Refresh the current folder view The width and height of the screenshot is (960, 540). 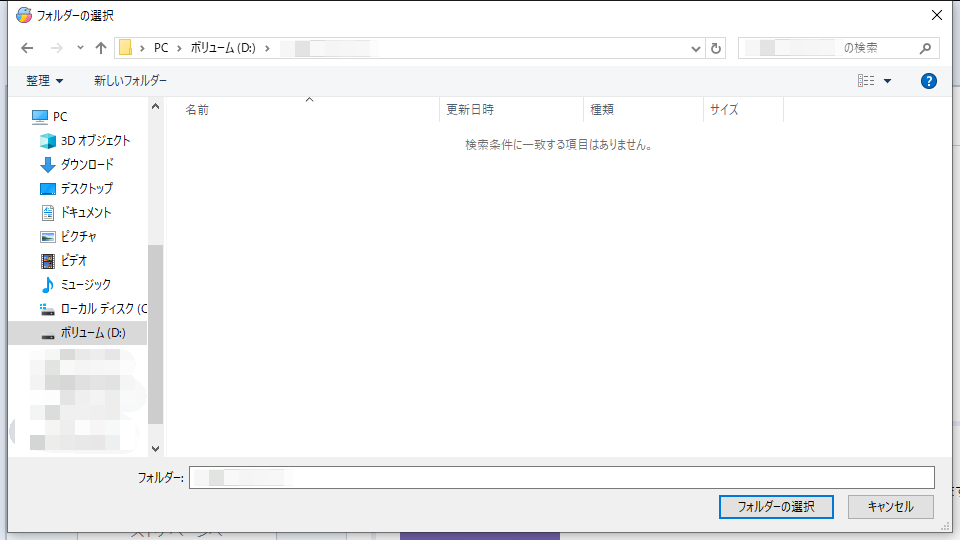point(716,48)
